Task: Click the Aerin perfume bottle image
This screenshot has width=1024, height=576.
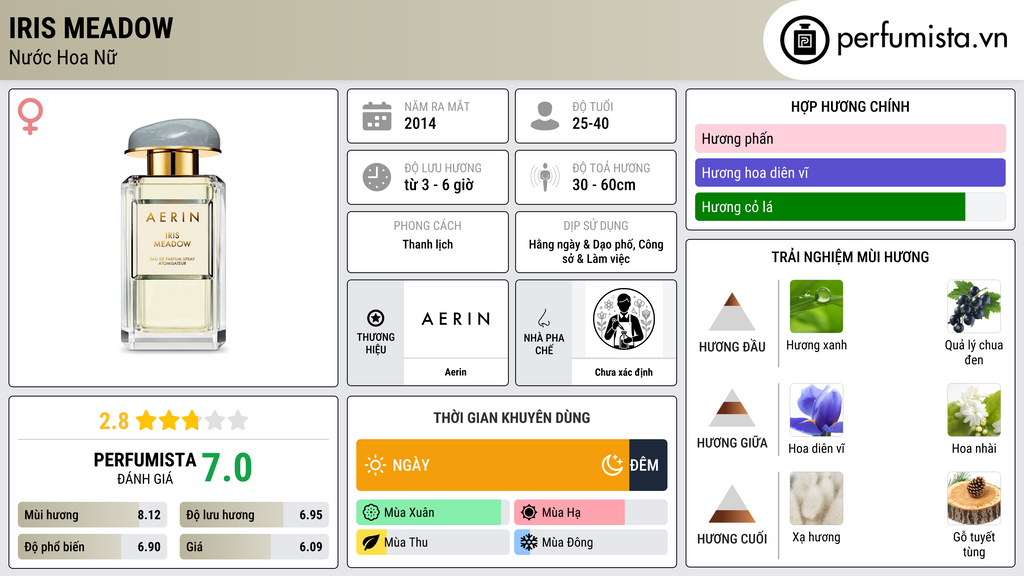Action: (173, 236)
